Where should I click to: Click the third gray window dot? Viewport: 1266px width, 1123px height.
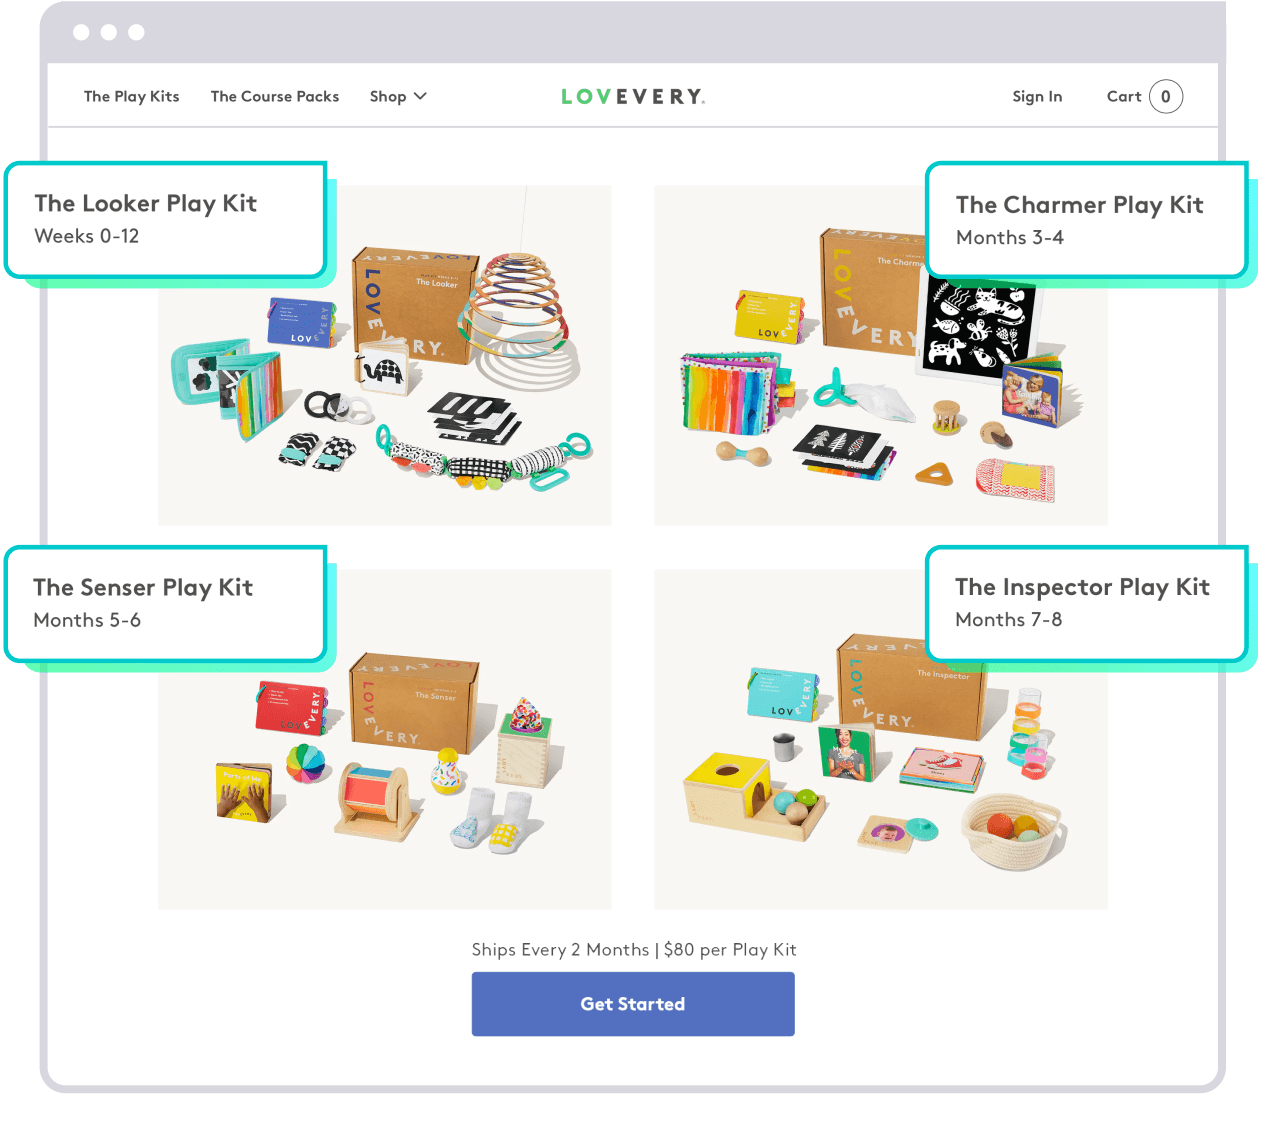click(x=136, y=32)
